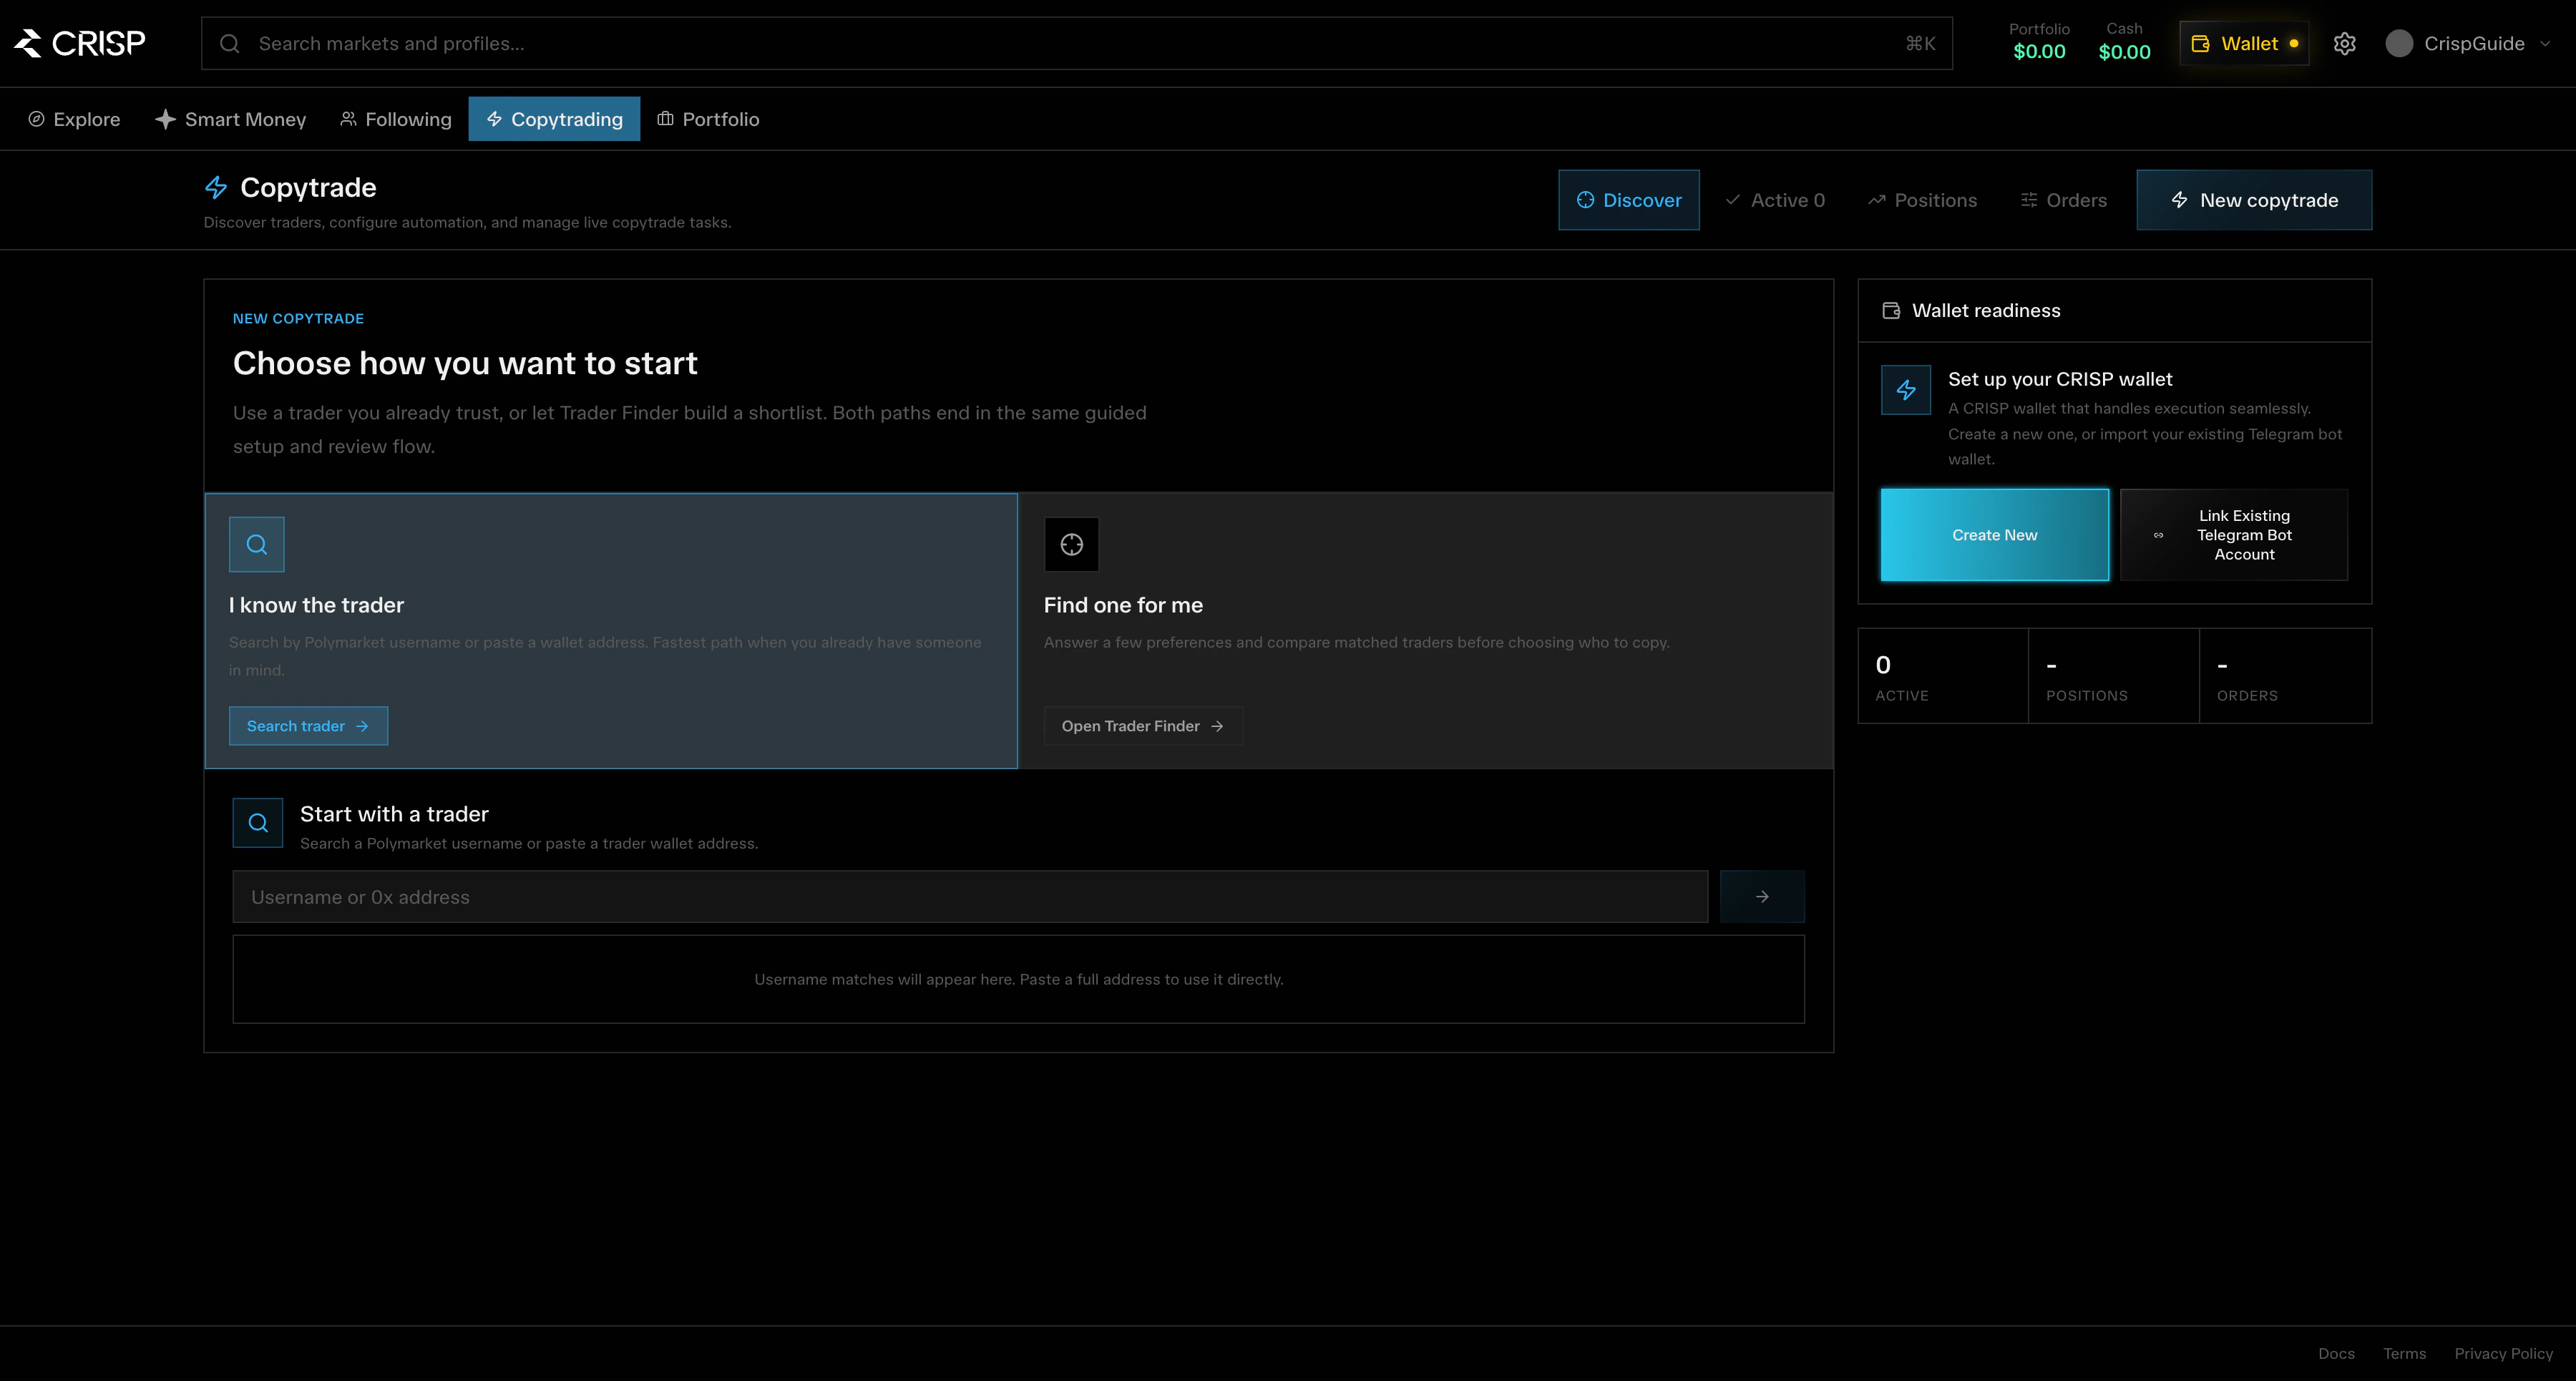The image size is (2576, 1381).
Task: Click the Username matches will appear here text
Action: click(1019, 979)
